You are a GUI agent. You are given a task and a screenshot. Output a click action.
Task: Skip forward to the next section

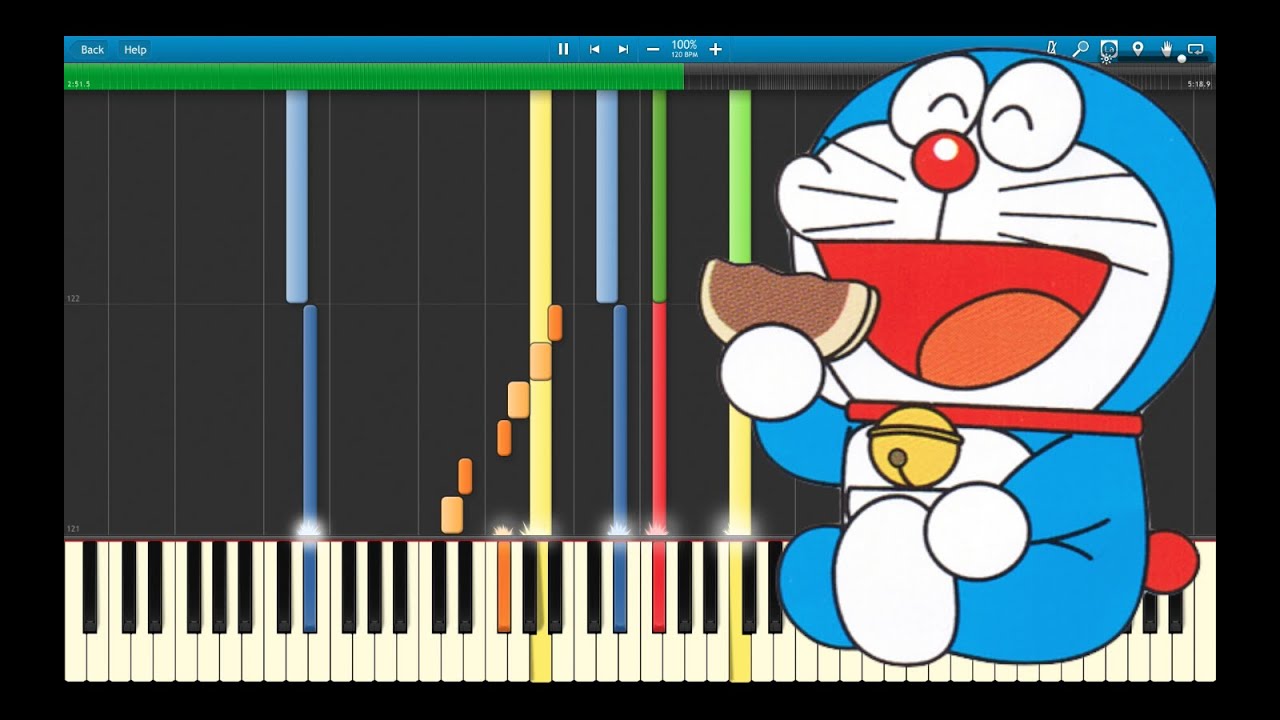[624, 49]
